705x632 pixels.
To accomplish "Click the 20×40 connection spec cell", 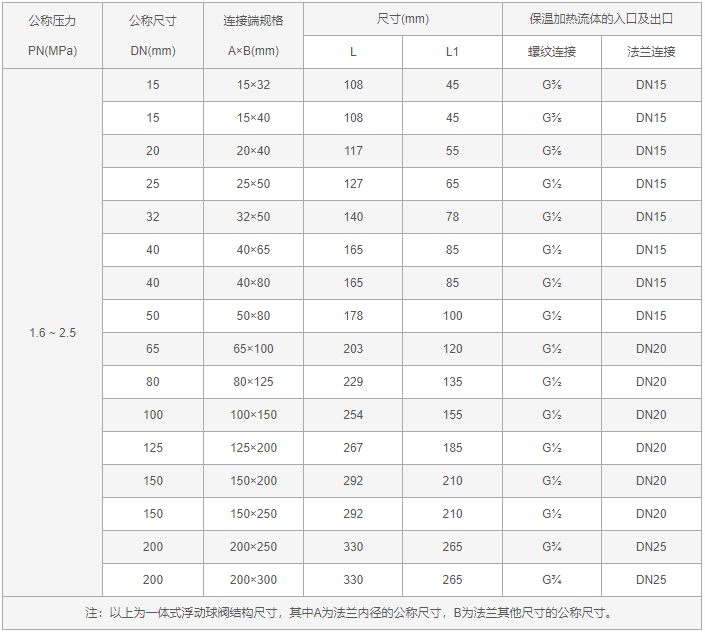I will coord(253,151).
